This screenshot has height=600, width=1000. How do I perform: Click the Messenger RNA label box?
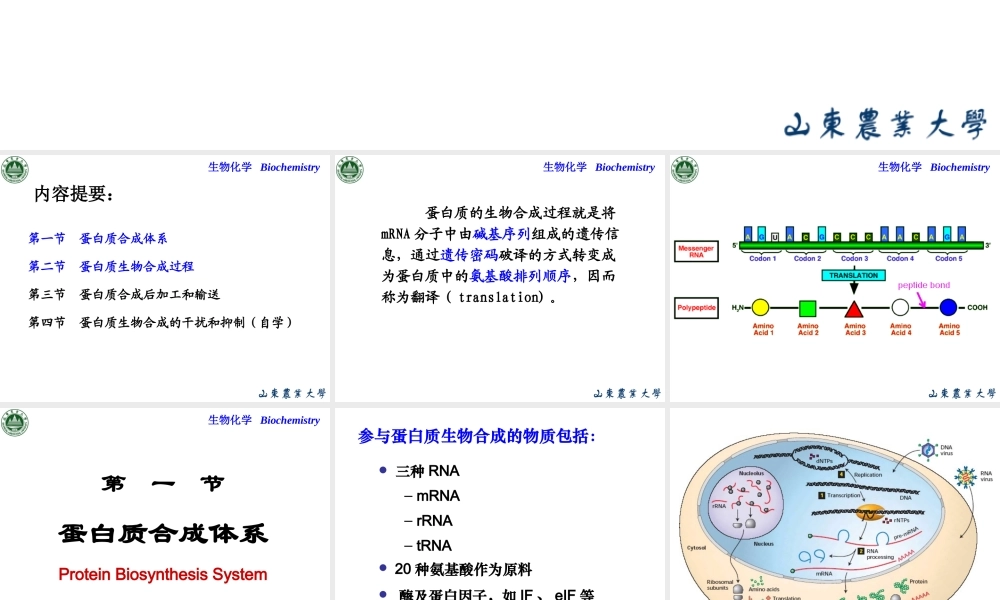pos(695,249)
